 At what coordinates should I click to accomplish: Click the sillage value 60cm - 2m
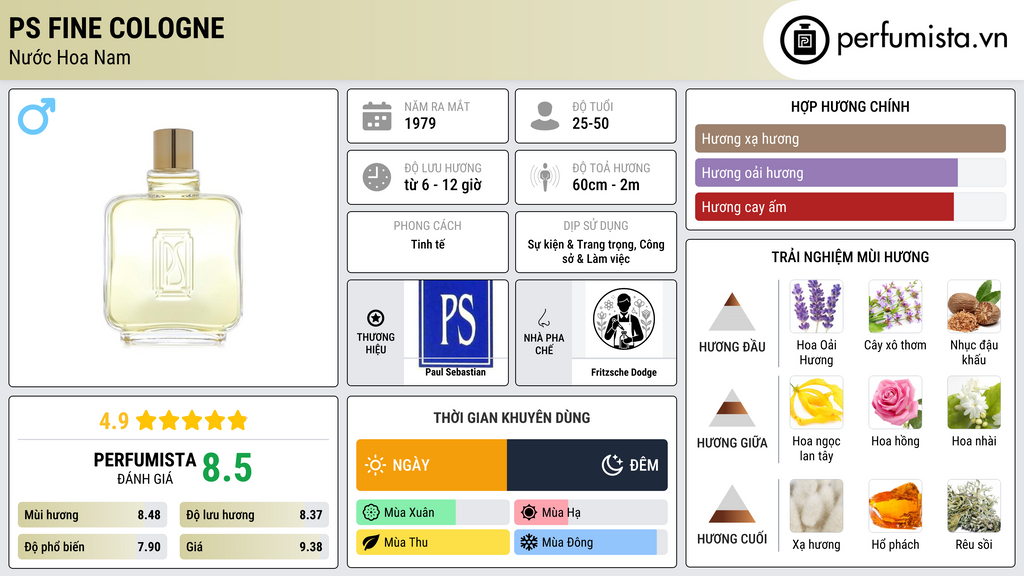coord(606,185)
